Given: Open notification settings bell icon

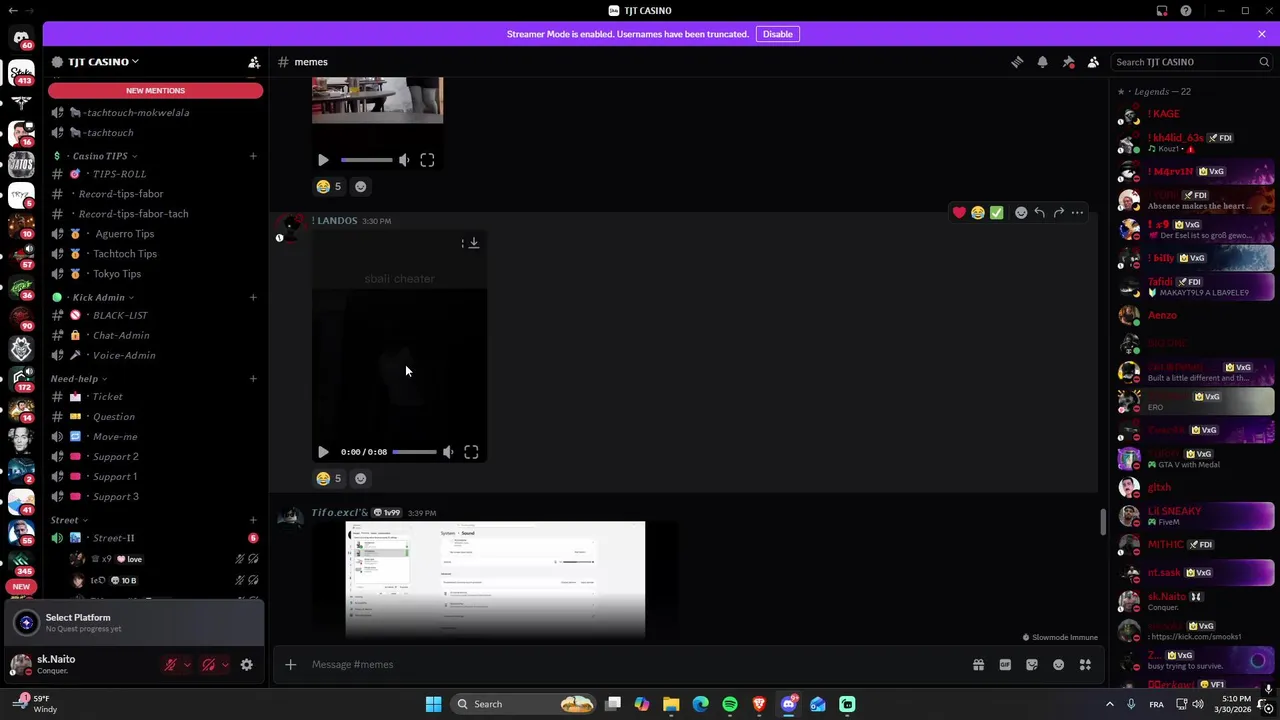Looking at the screenshot, I should (x=1042, y=62).
